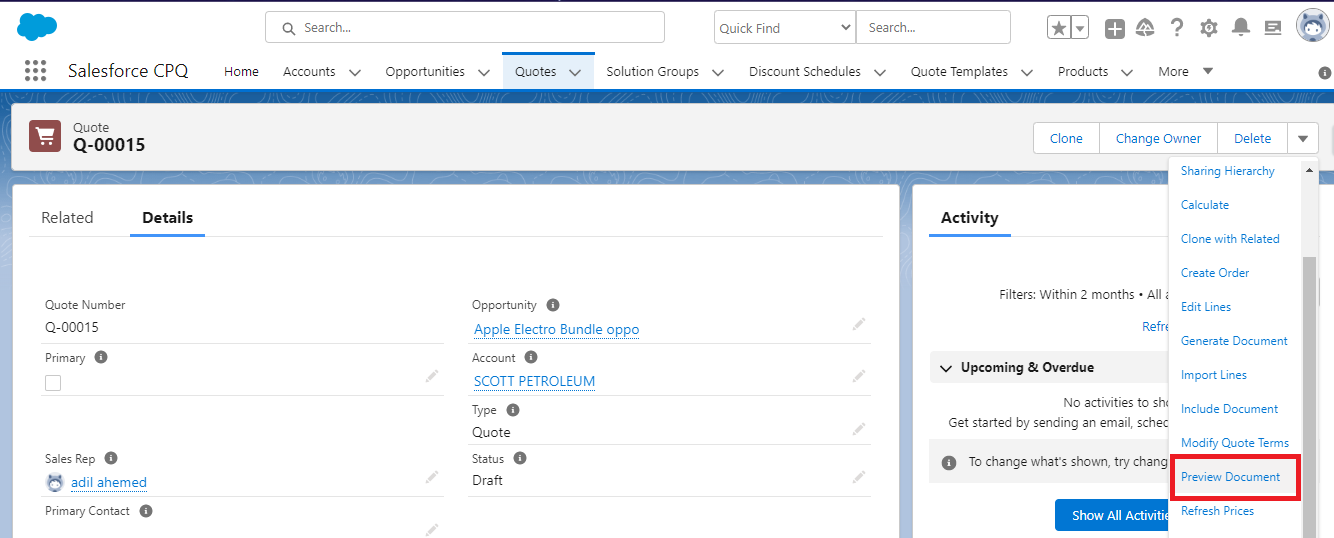Viewport: 1334px width, 538px height.
Task: Go to the Home tab
Action: [x=241, y=71]
